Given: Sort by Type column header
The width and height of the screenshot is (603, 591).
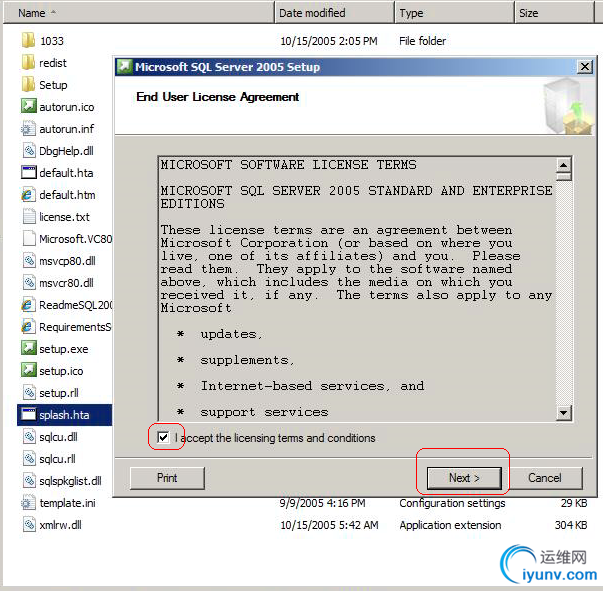Looking at the screenshot, I should tap(455, 13).
